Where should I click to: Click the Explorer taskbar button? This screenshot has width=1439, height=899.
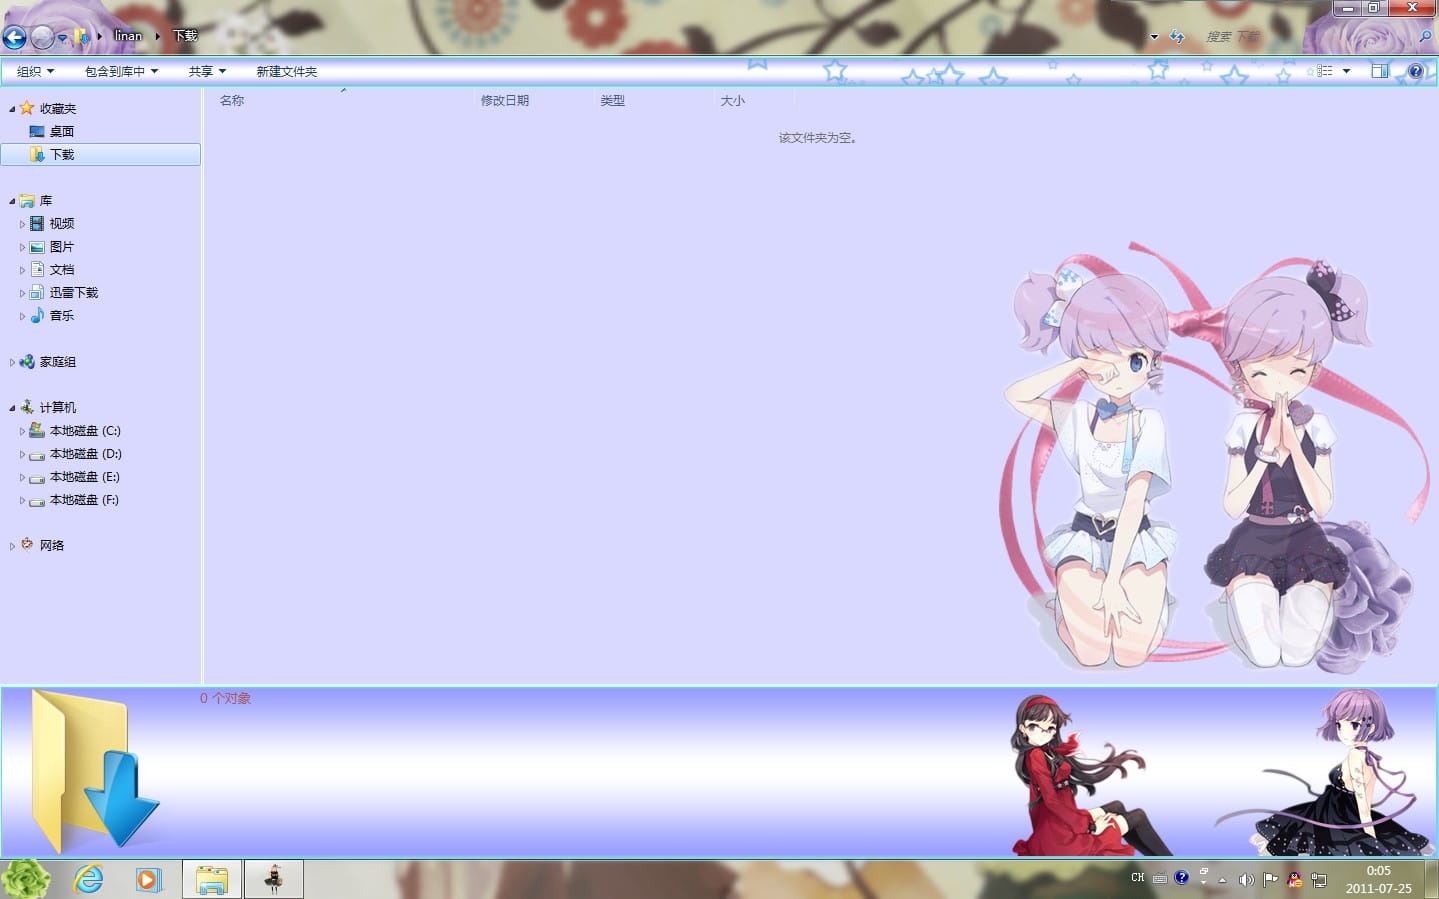pos(212,880)
